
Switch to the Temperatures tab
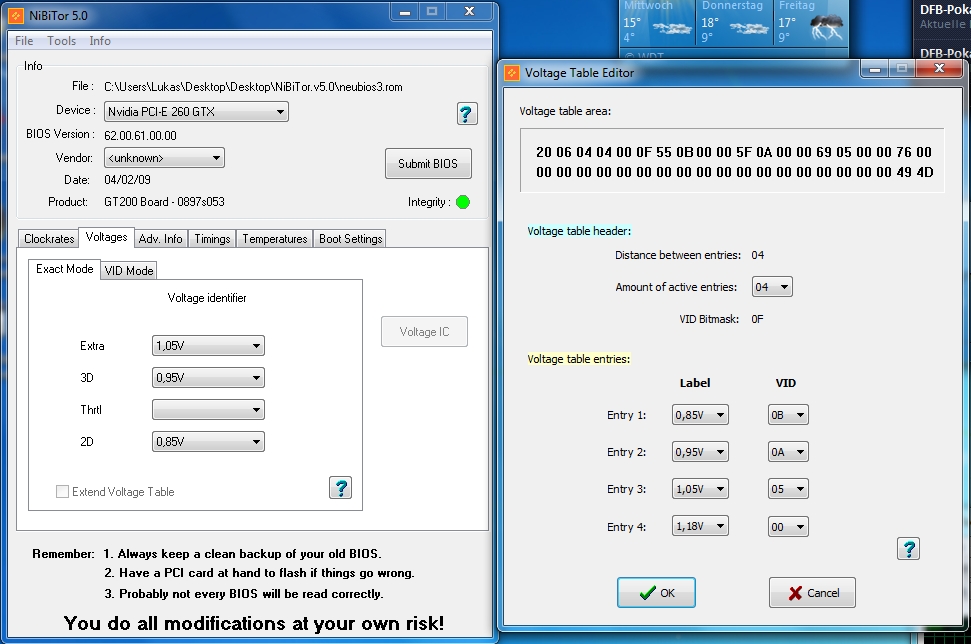[274, 238]
